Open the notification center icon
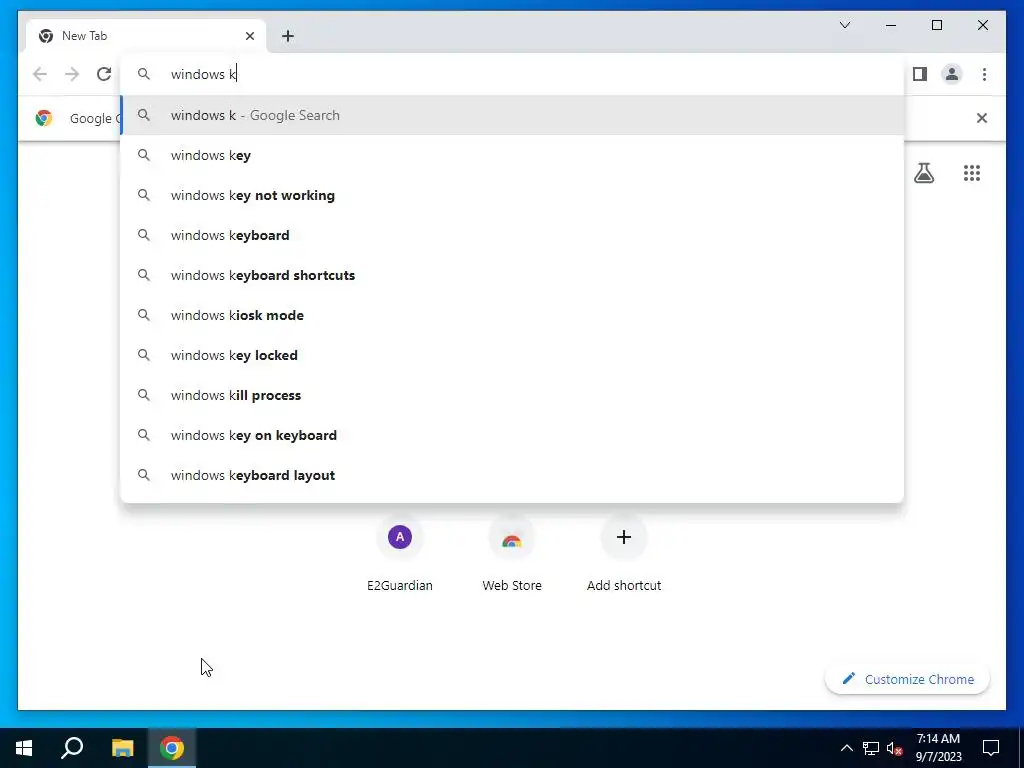 tap(991, 748)
